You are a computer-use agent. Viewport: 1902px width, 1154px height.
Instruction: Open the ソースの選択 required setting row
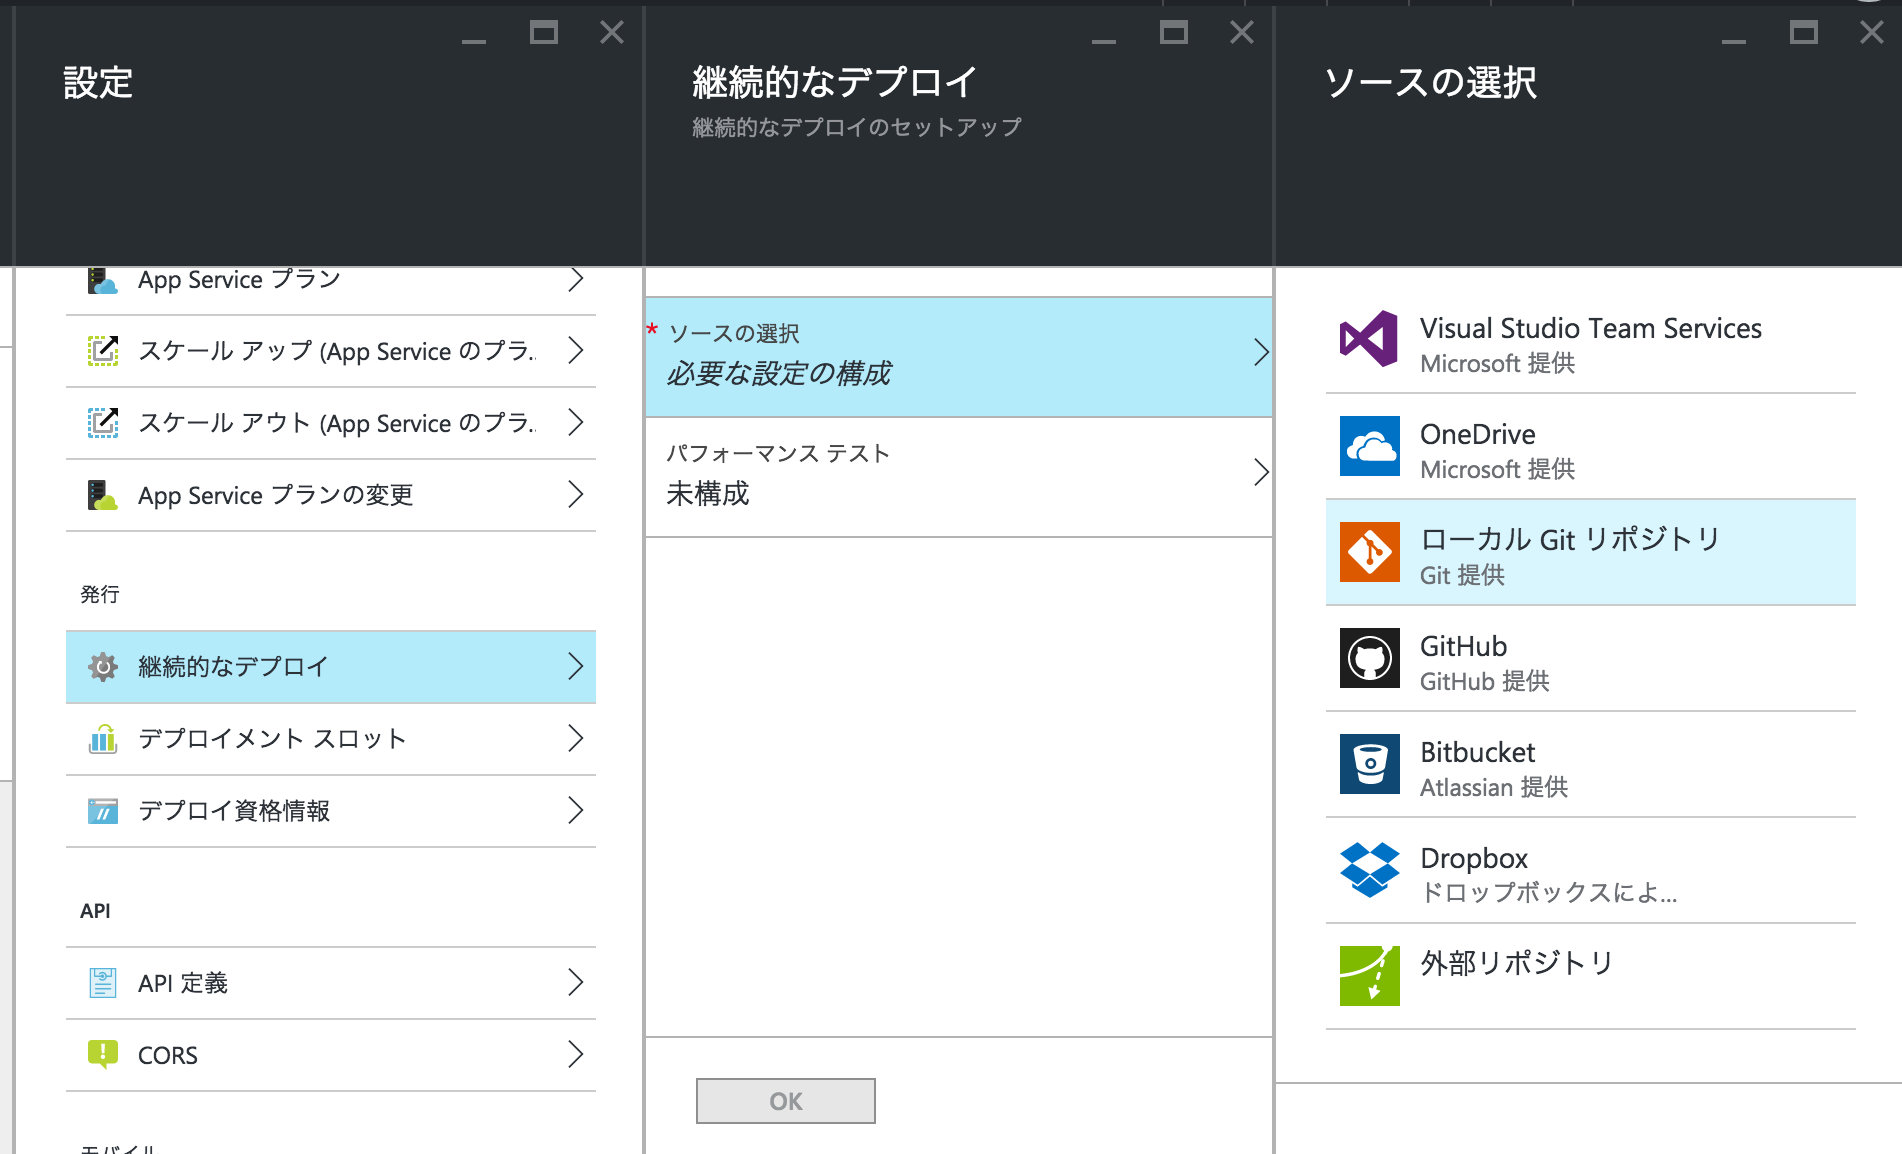coord(959,357)
